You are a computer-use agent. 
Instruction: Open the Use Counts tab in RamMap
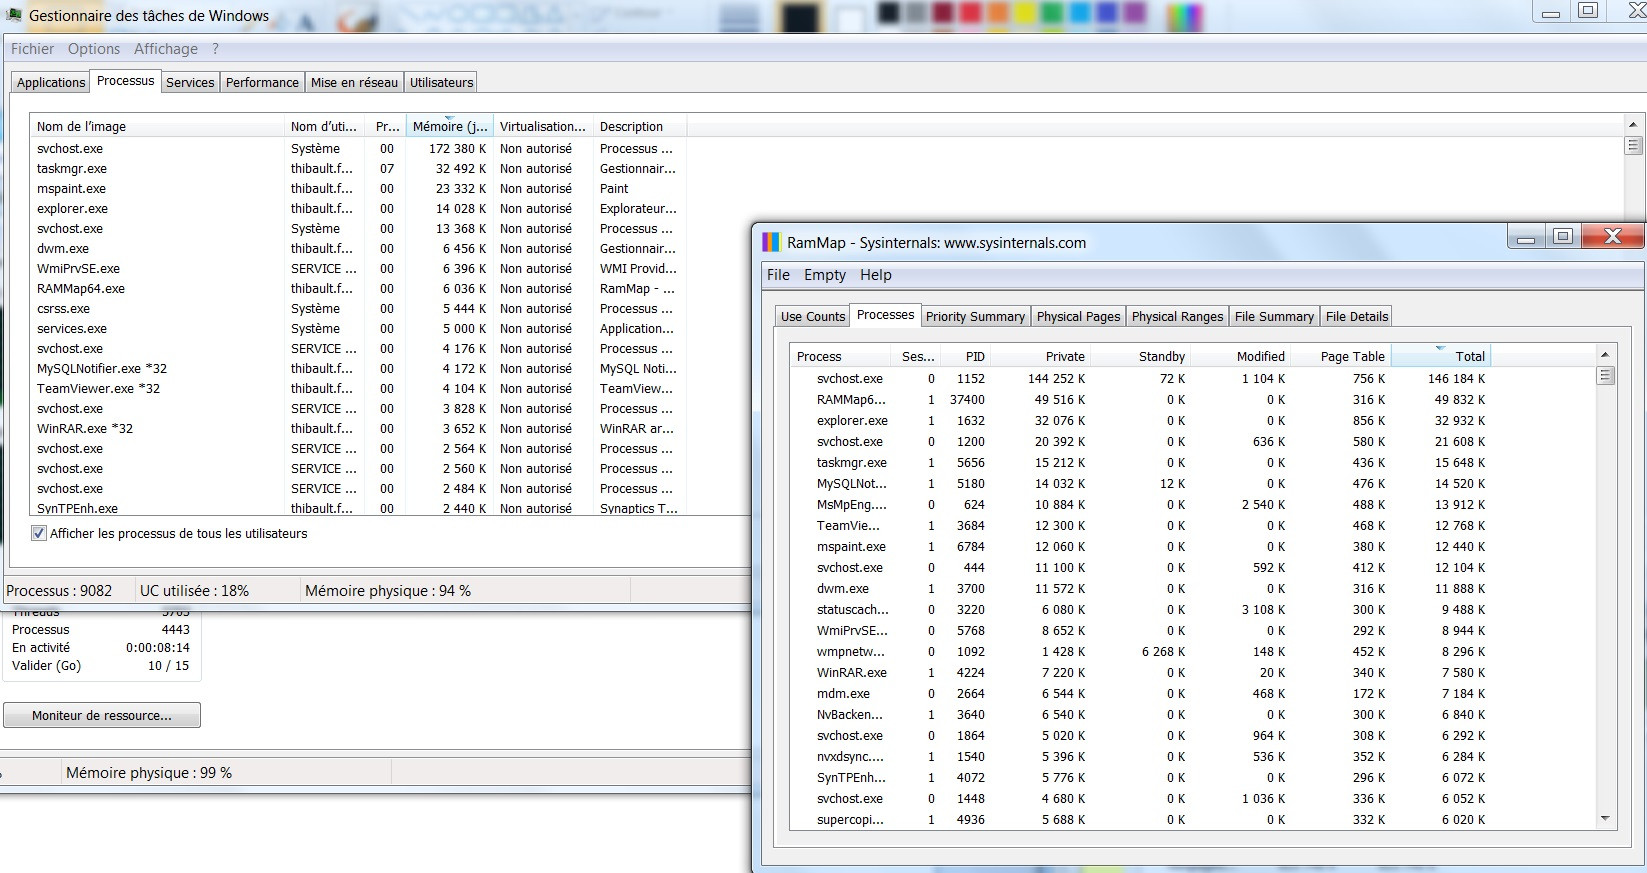(813, 316)
